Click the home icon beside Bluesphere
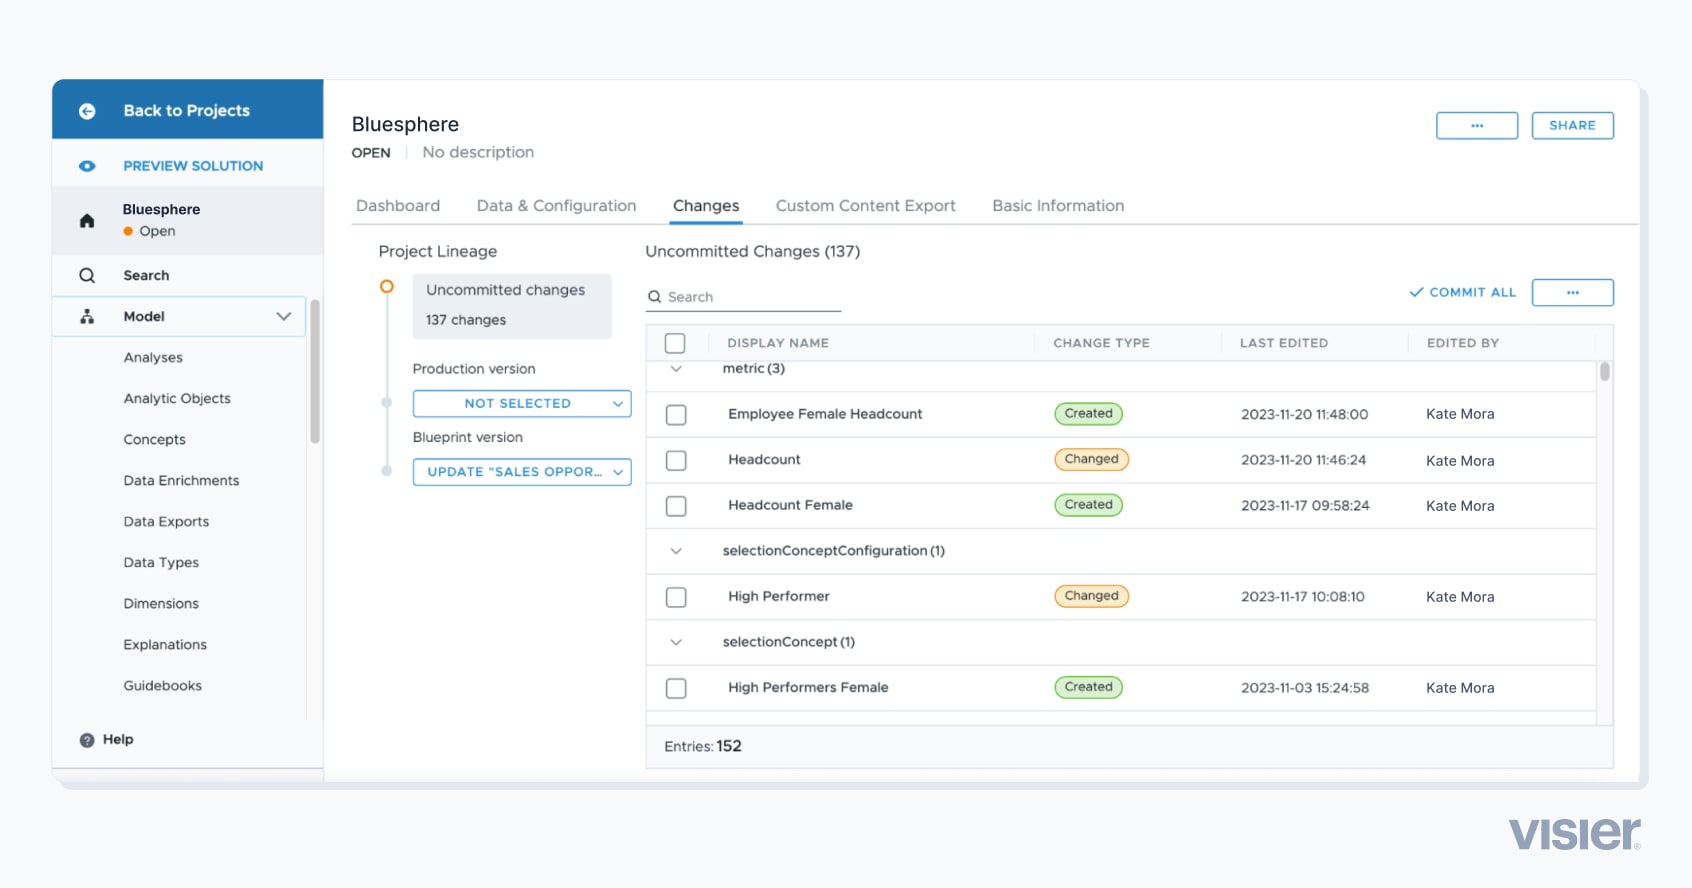Image resolution: width=1692 pixels, height=888 pixels. coord(87,220)
